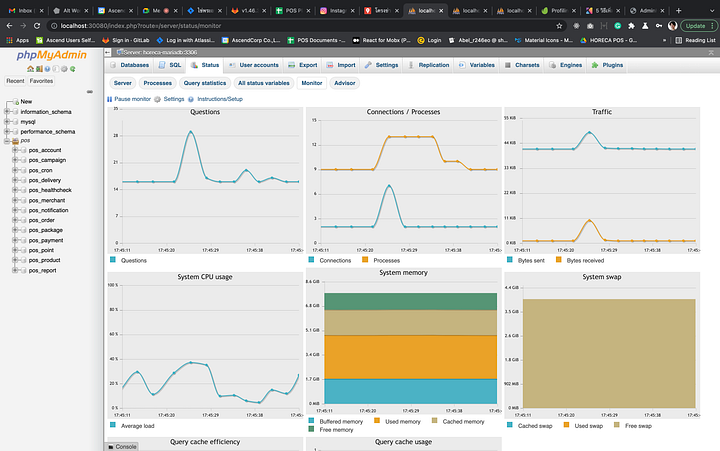
Task: Open the Reading List panel
Action: point(695,40)
